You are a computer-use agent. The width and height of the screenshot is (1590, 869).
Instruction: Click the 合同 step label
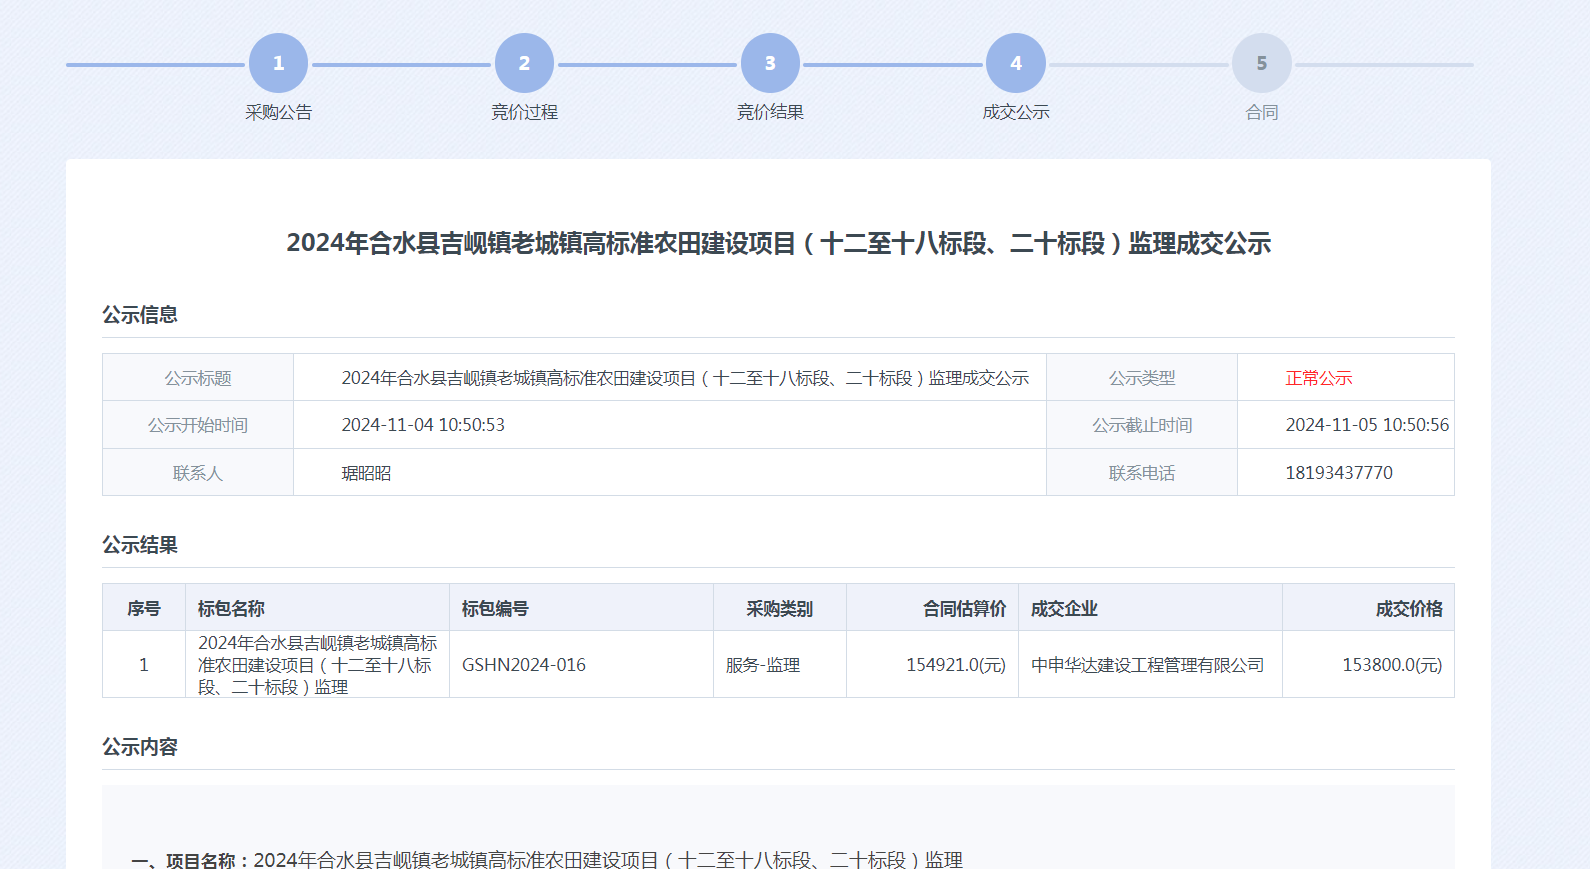[1262, 112]
